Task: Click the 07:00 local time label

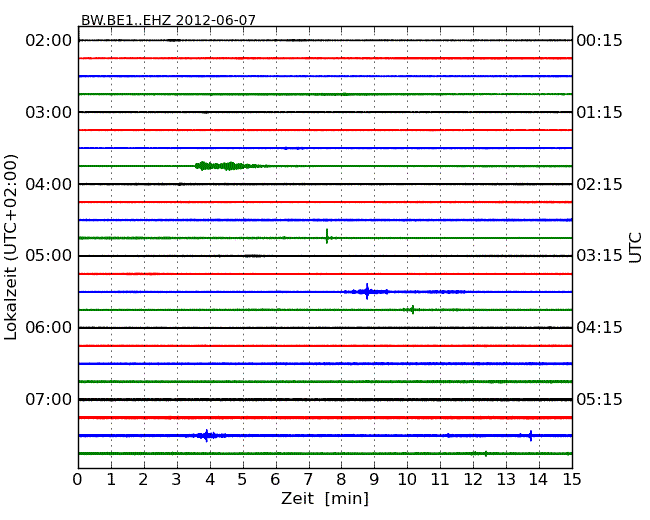Action: 49,400
